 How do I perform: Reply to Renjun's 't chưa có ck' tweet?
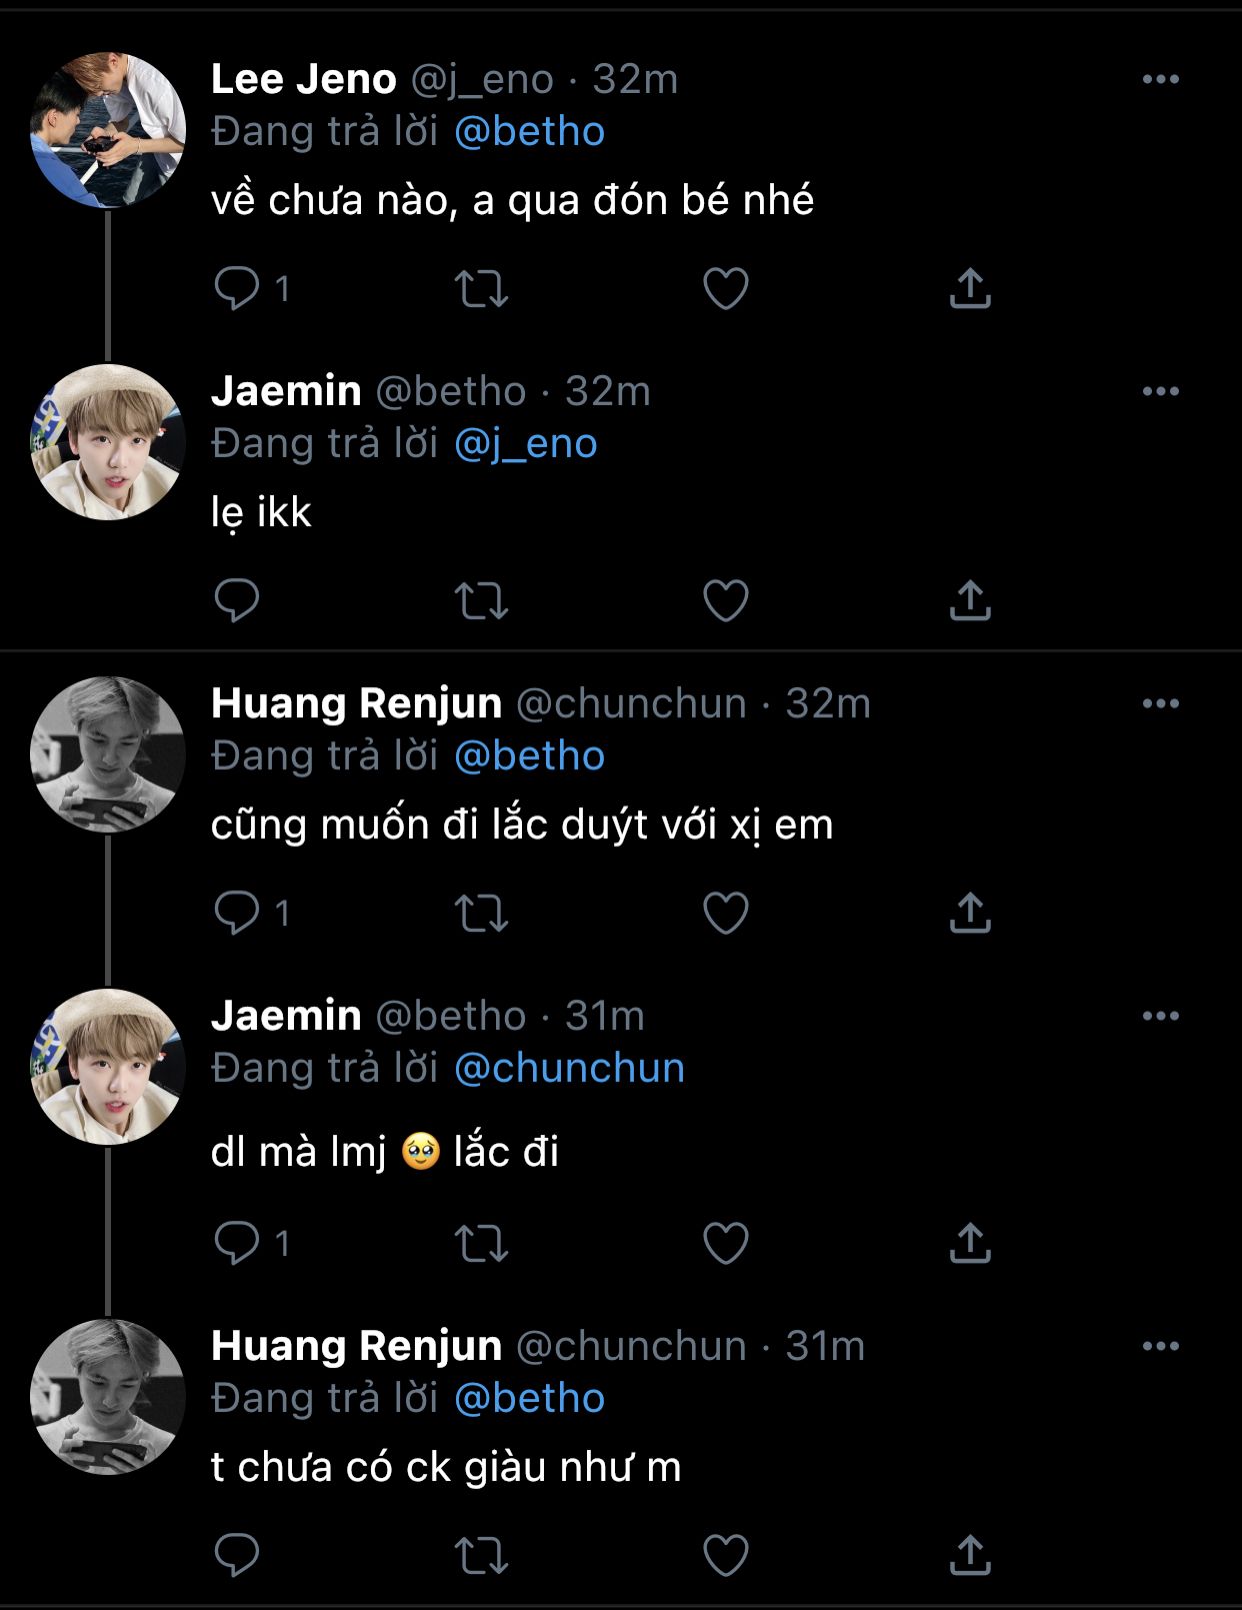click(x=237, y=1555)
